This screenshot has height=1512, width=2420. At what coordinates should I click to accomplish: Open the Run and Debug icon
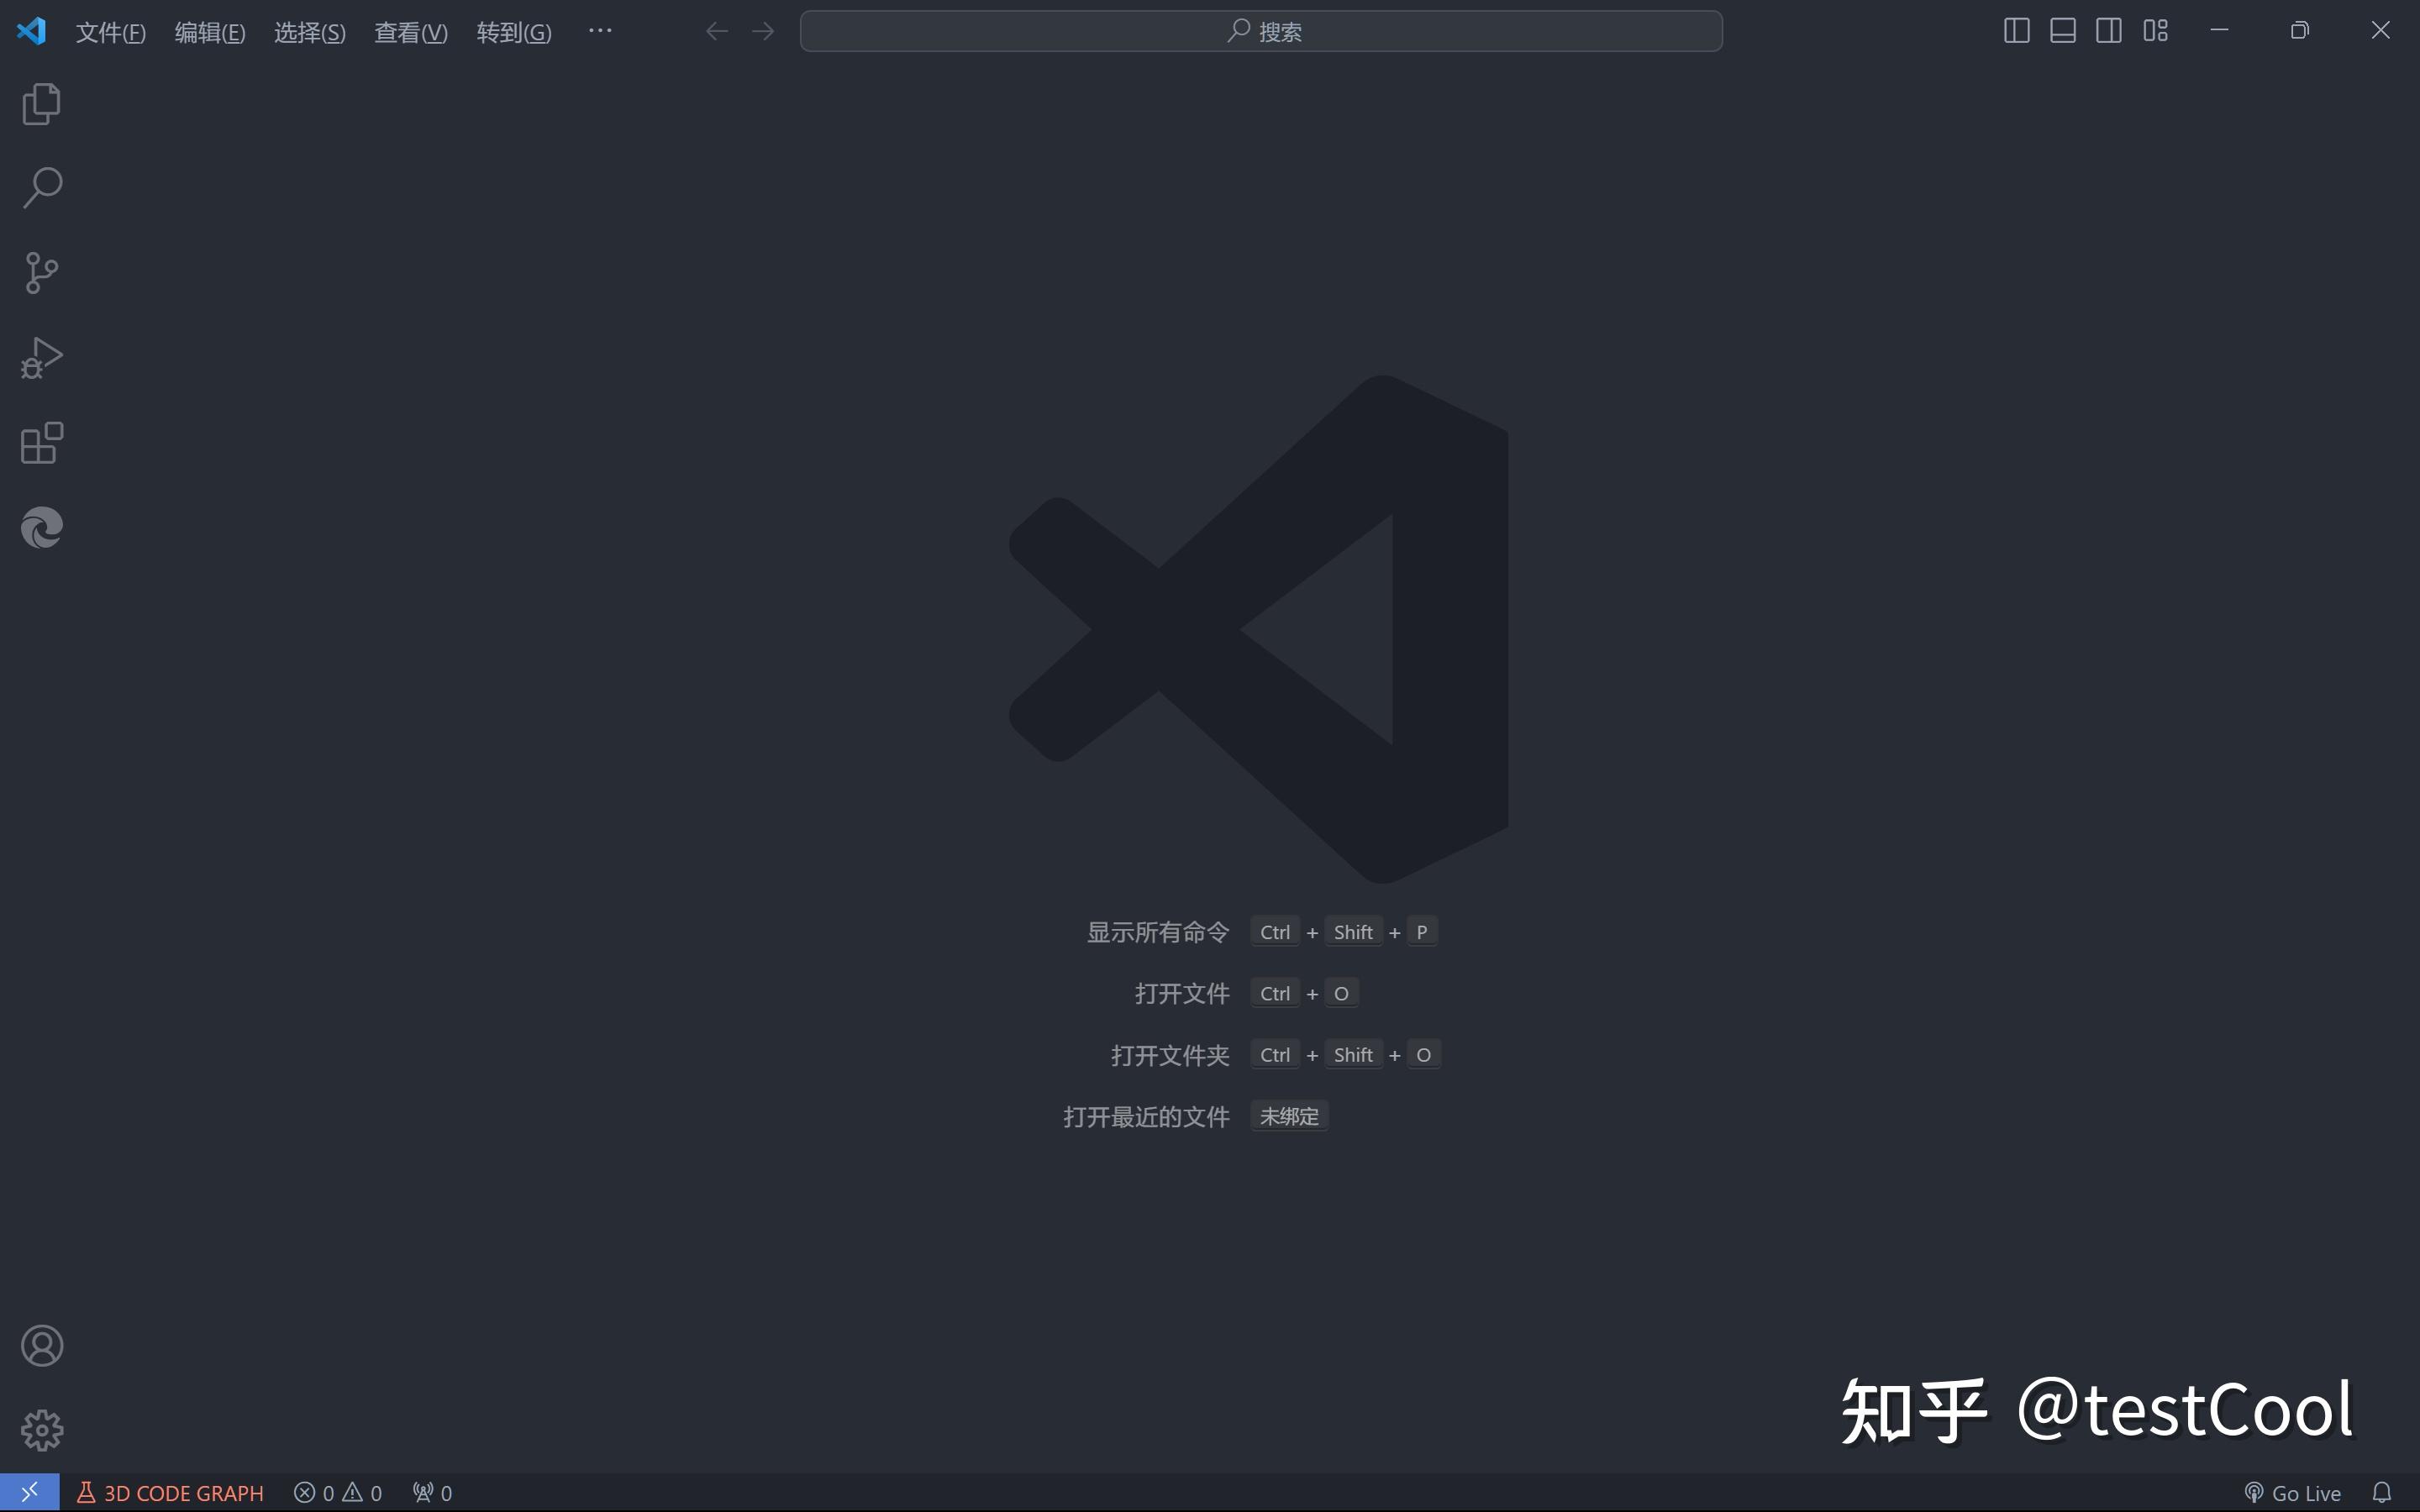point(41,357)
